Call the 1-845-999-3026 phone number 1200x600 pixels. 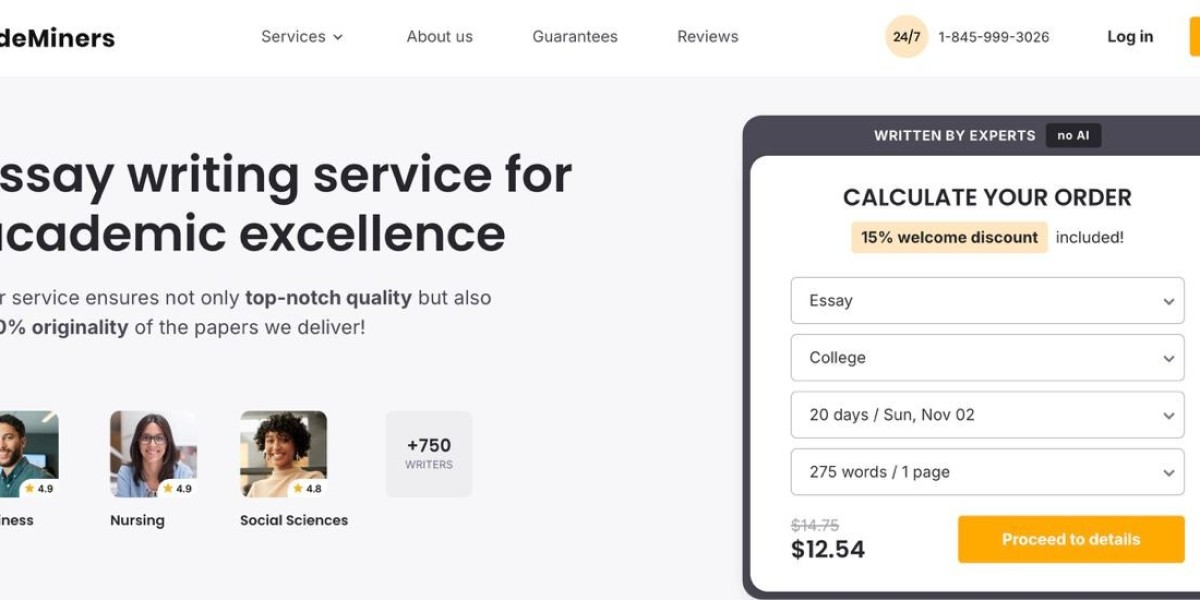[993, 37]
